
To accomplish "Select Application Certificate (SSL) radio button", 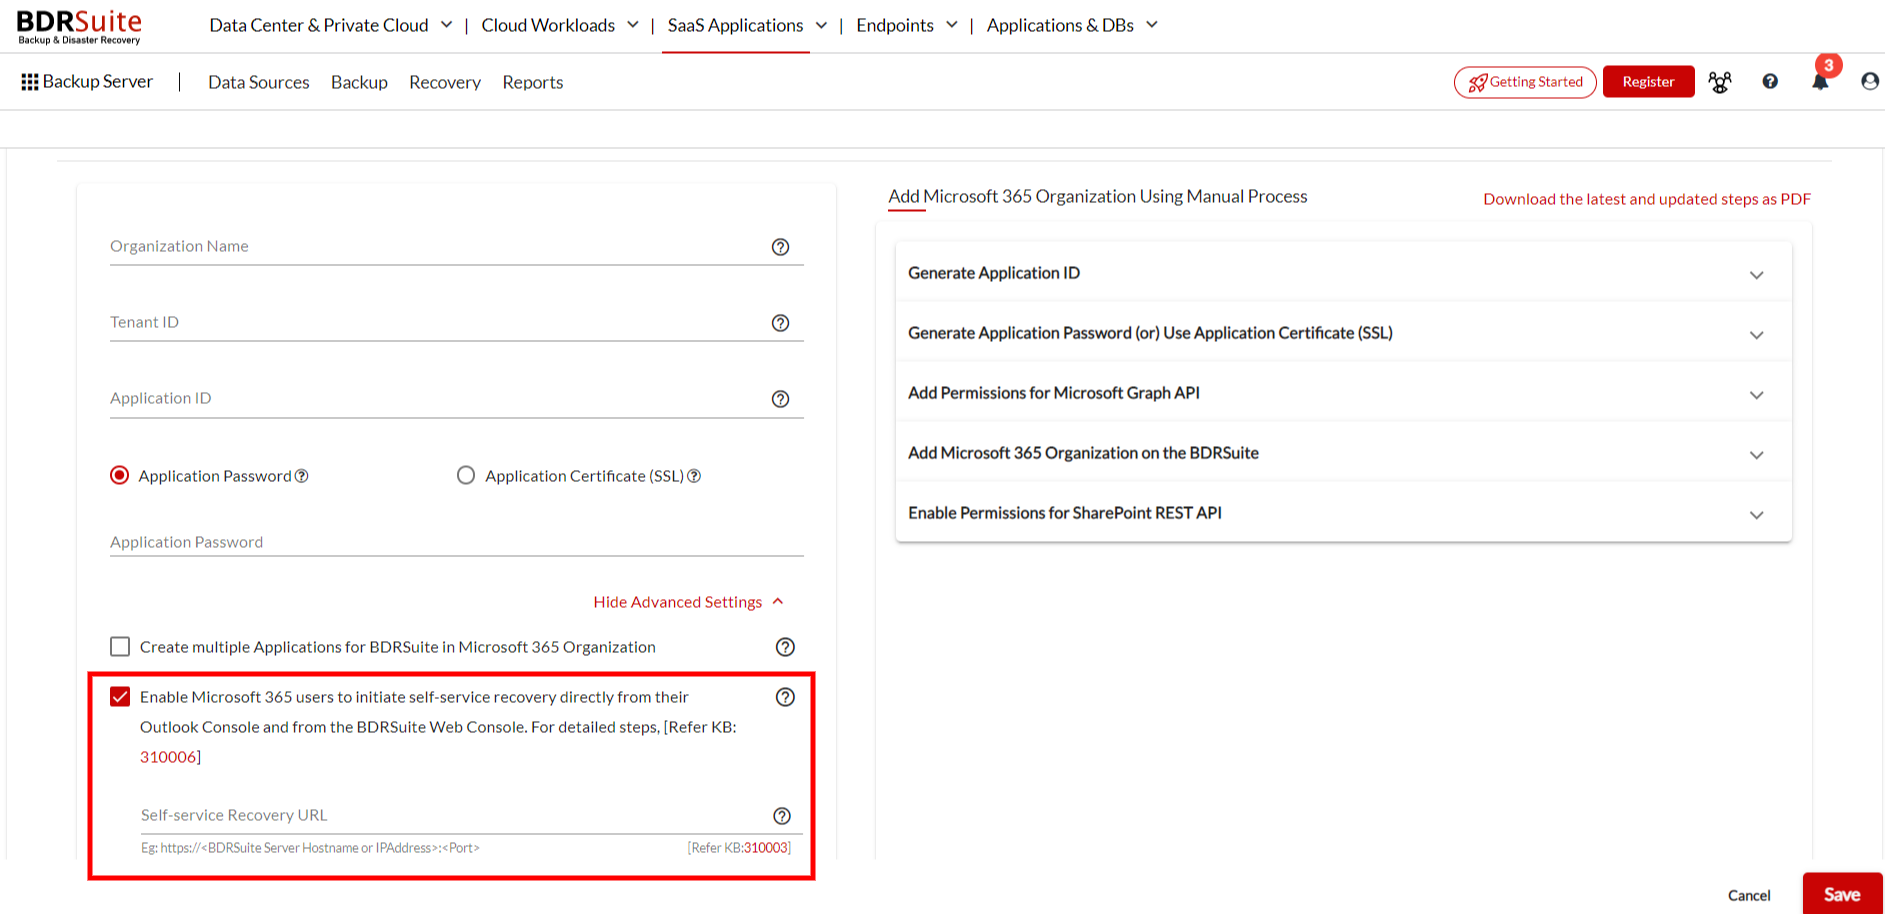I will point(466,475).
